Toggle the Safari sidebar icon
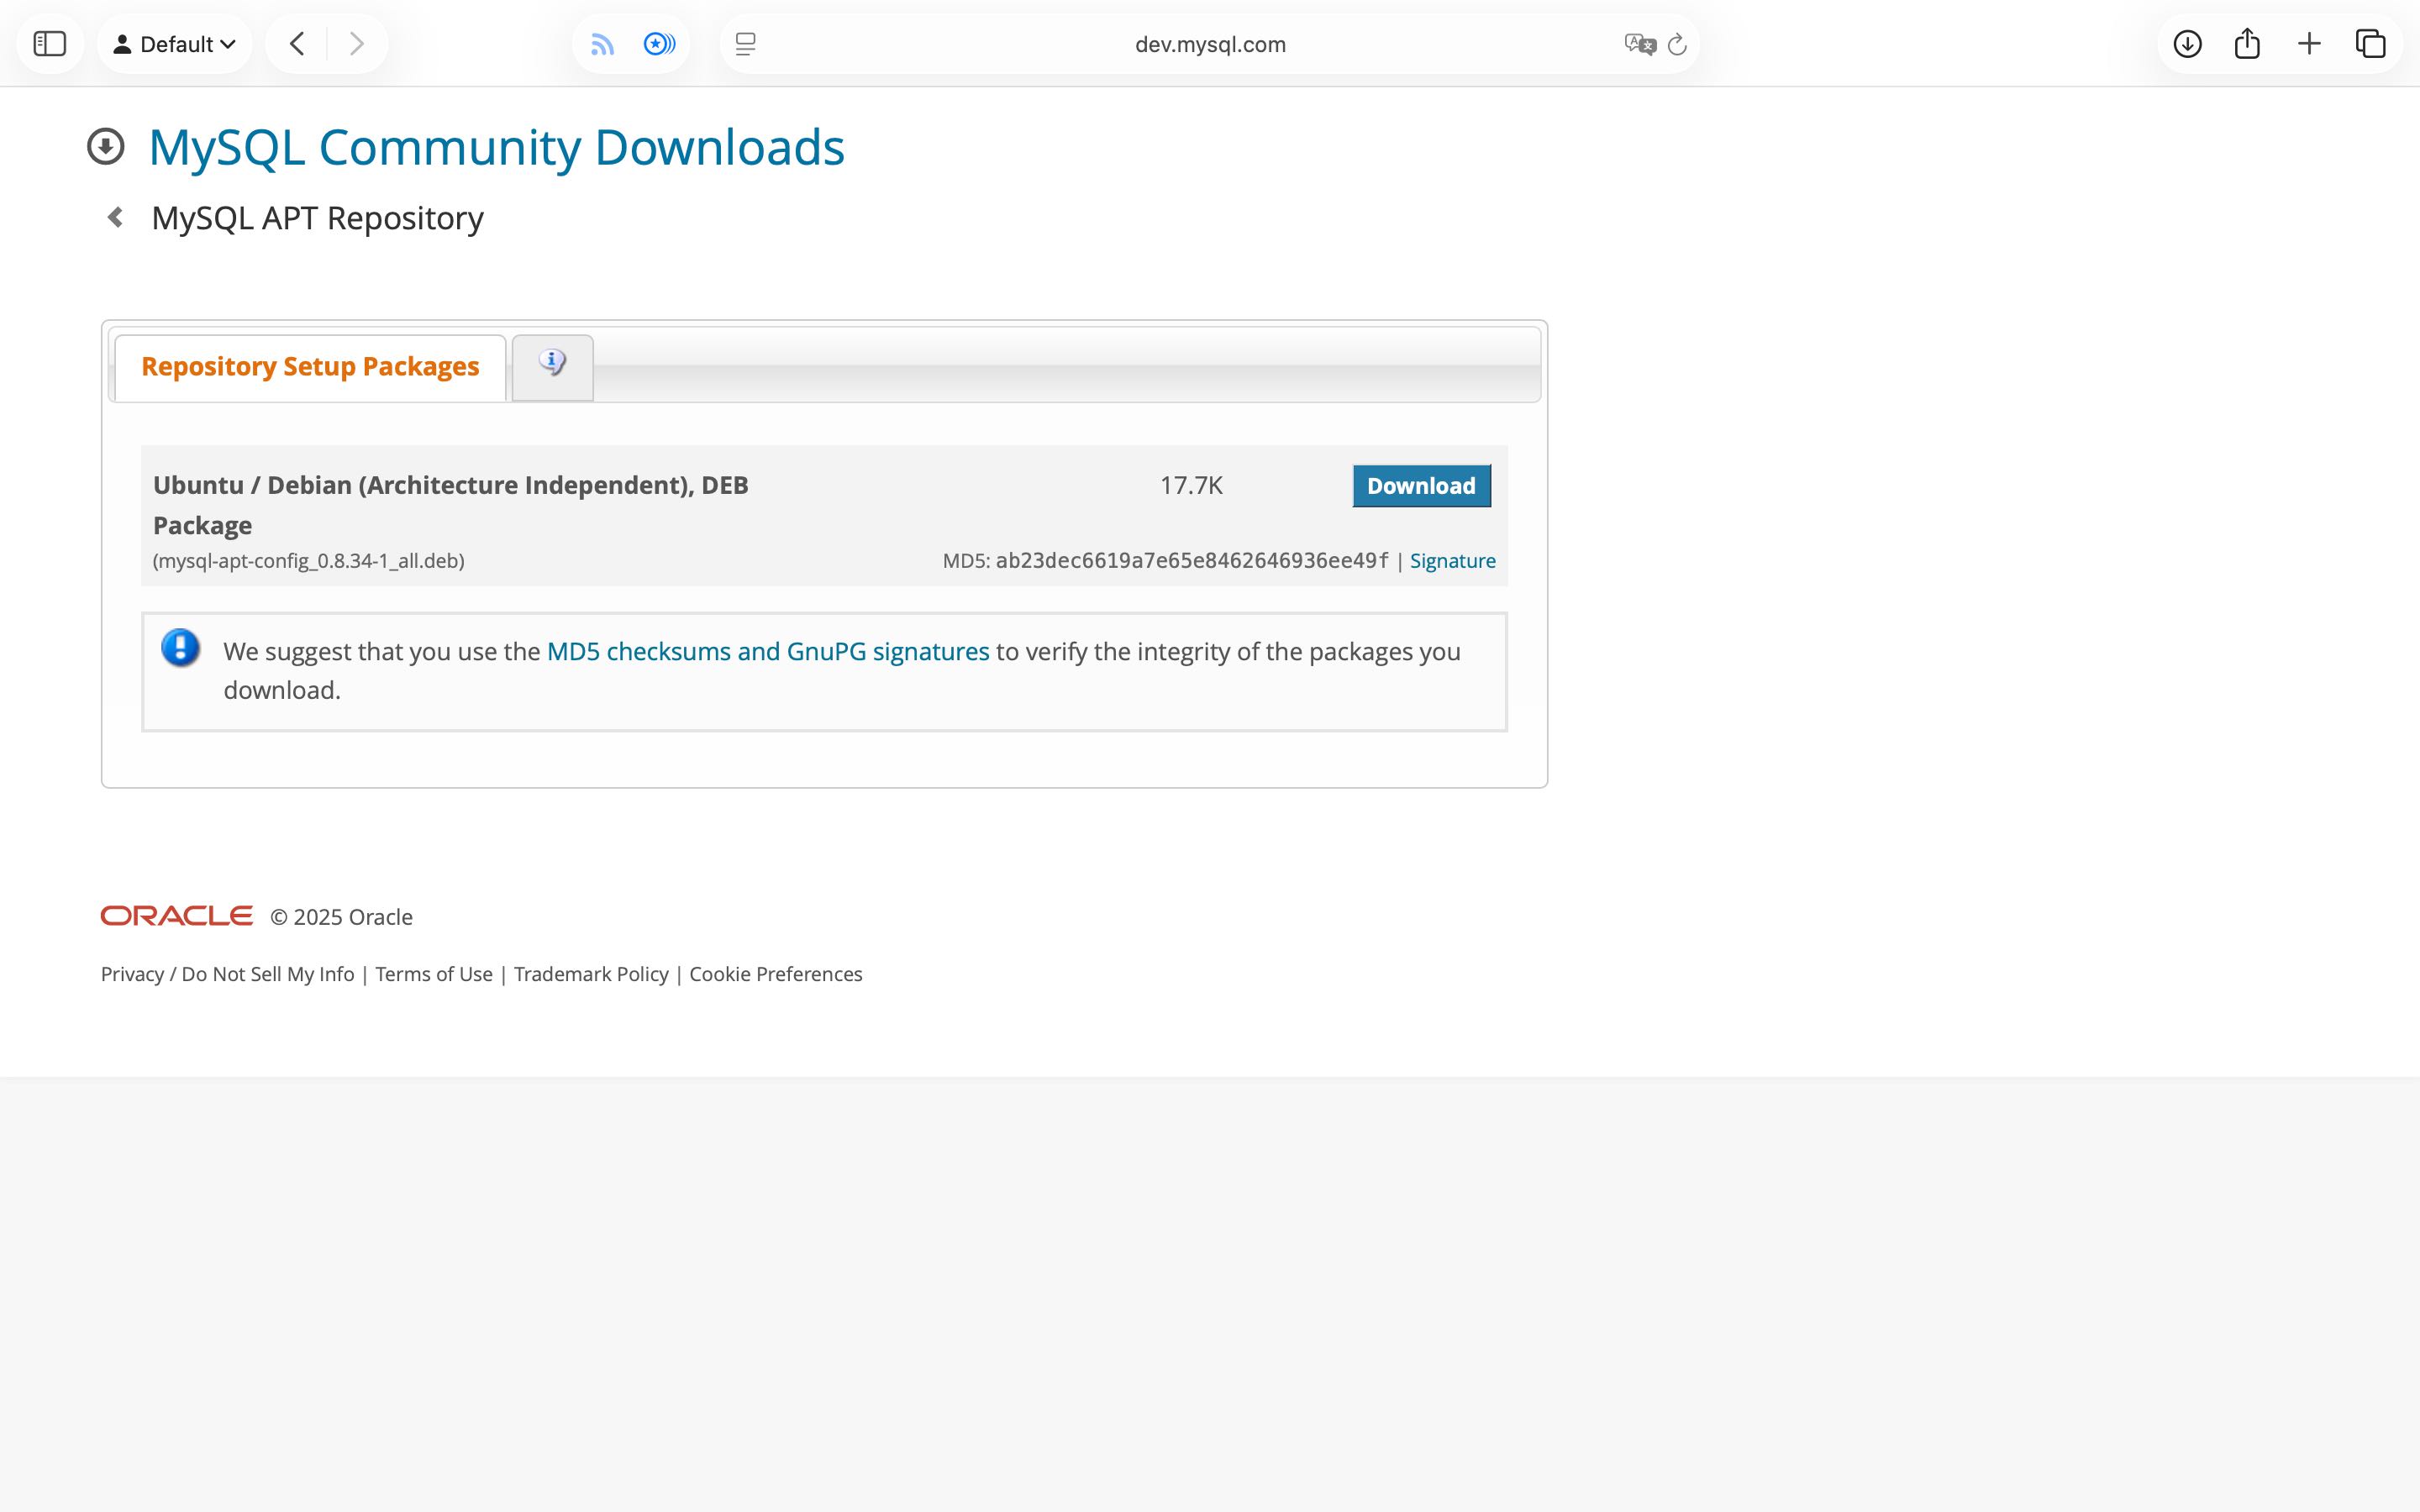Viewport: 2420px width, 1512px height. tap(49, 44)
